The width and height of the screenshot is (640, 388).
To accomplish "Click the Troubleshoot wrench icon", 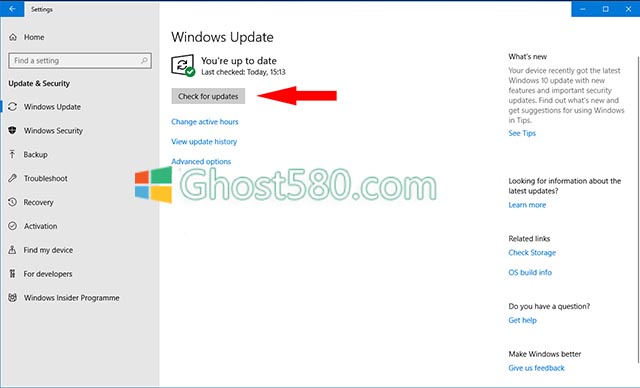I will [x=13, y=178].
